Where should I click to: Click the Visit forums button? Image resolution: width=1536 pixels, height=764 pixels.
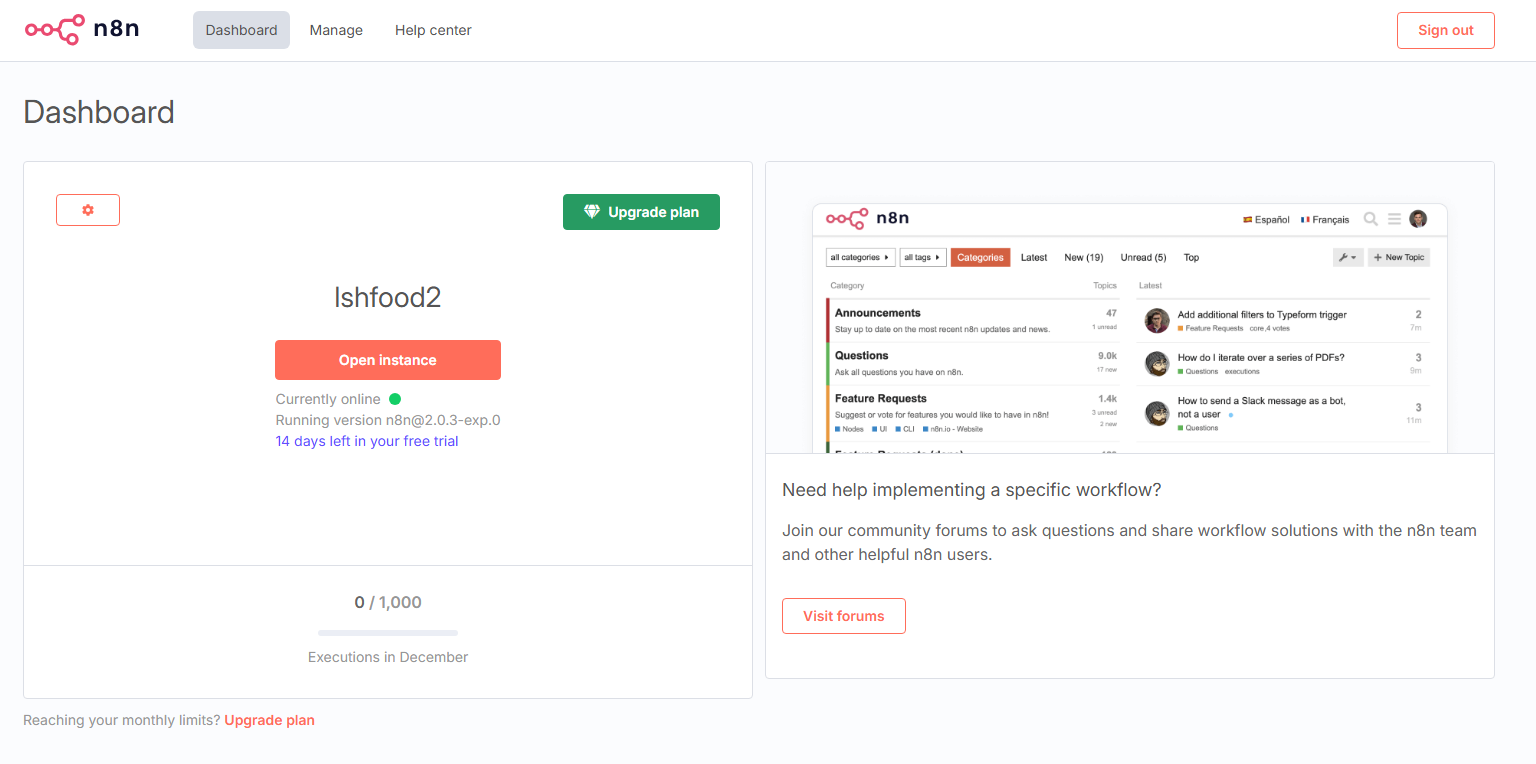coord(844,616)
